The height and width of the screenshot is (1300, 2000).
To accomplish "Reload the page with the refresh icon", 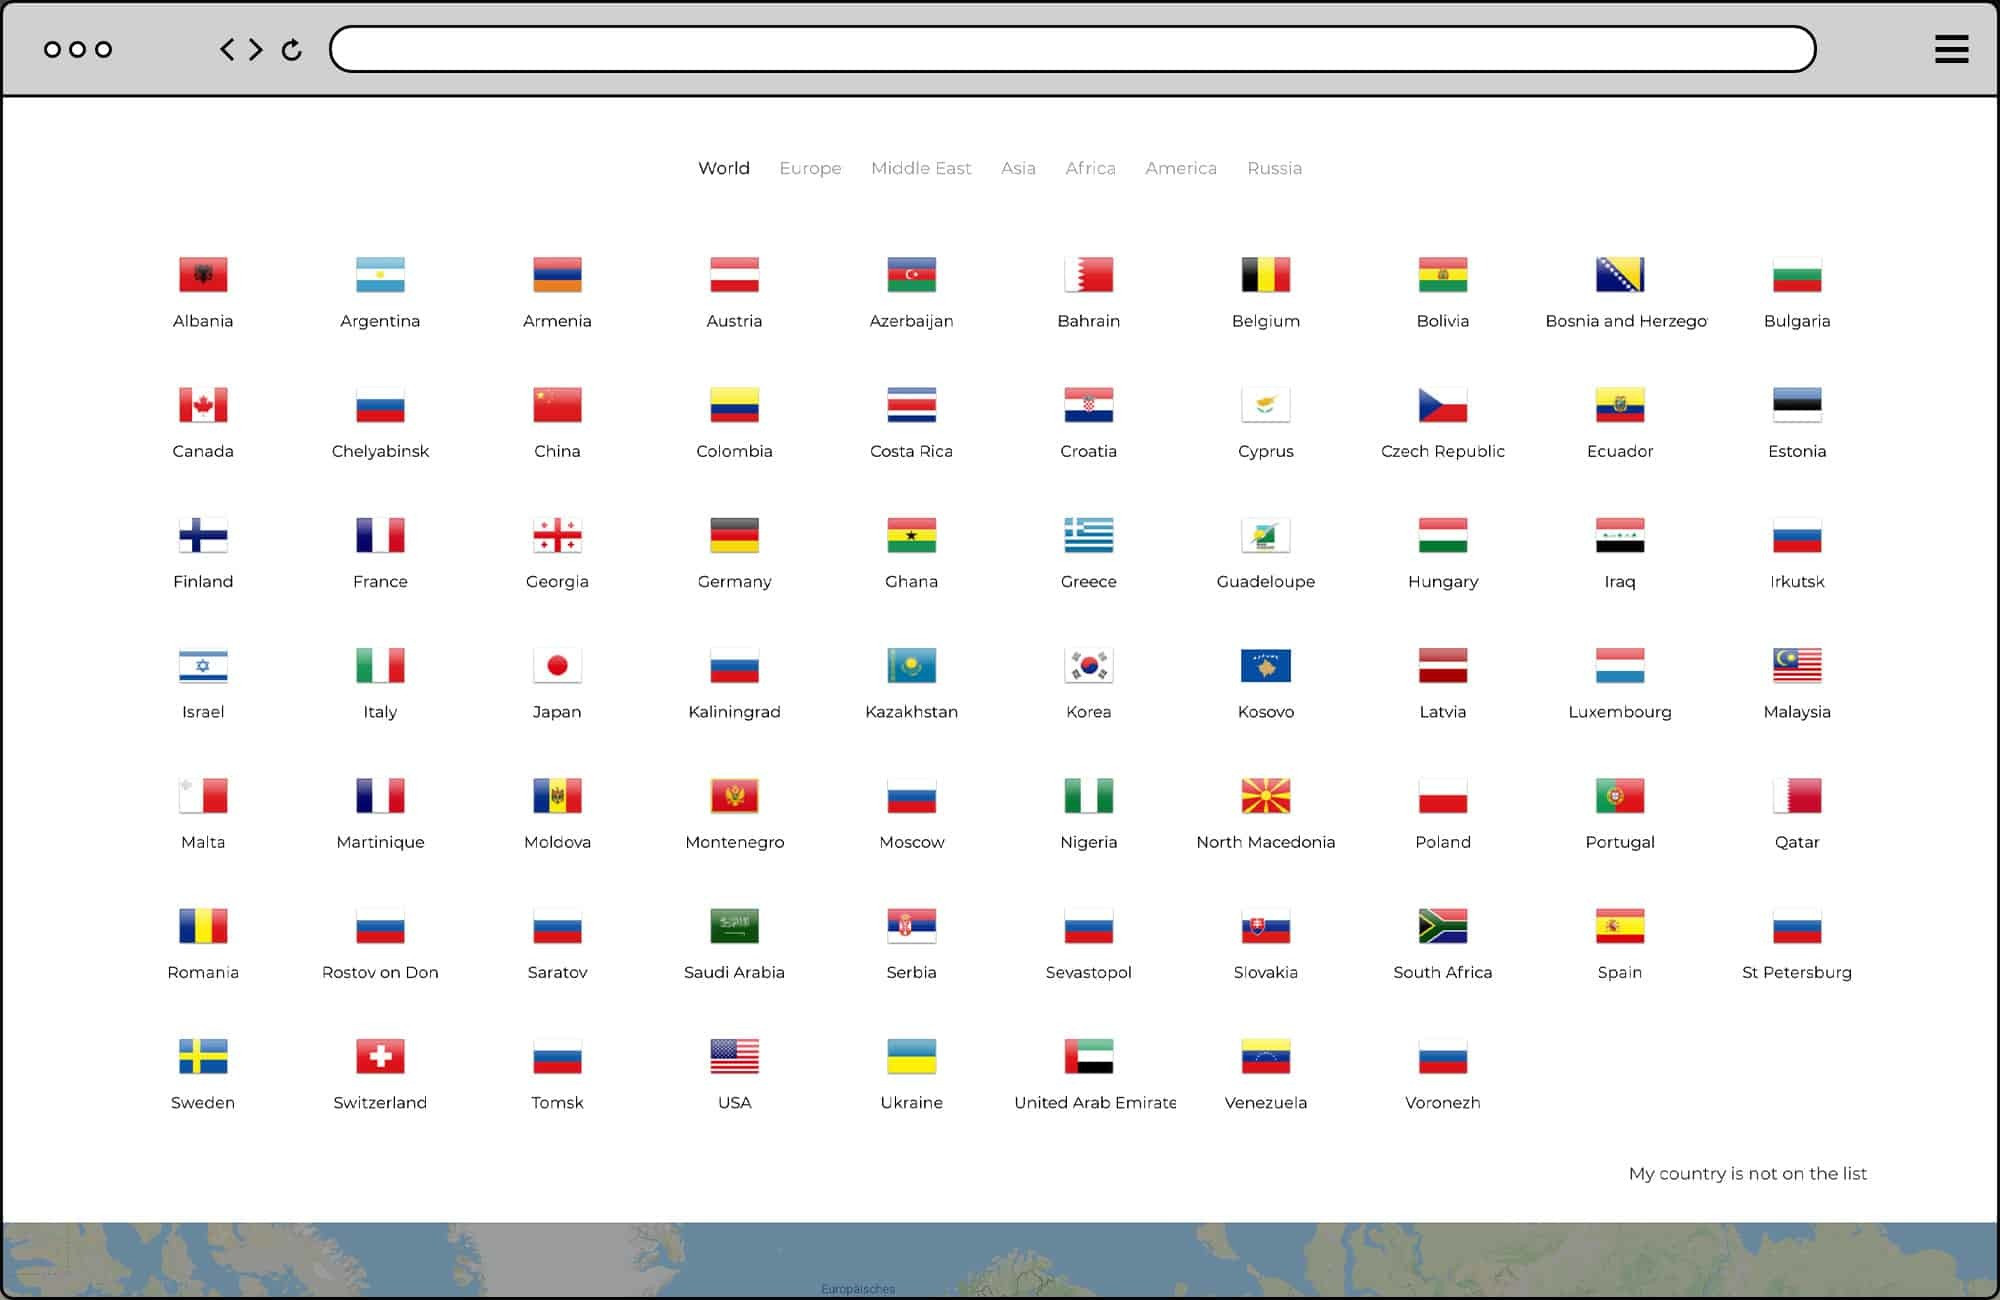I will [291, 49].
